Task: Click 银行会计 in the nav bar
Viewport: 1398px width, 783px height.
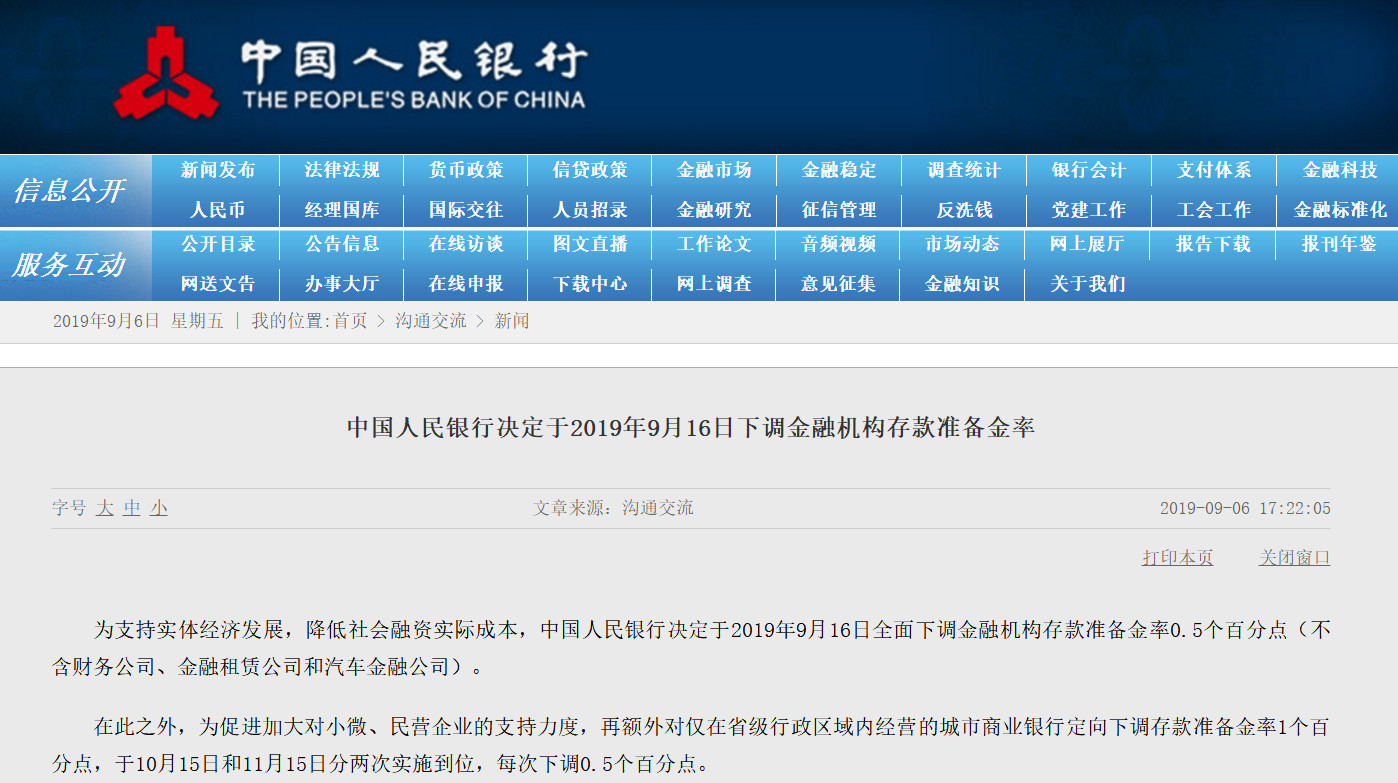Action: click(1089, 170)
